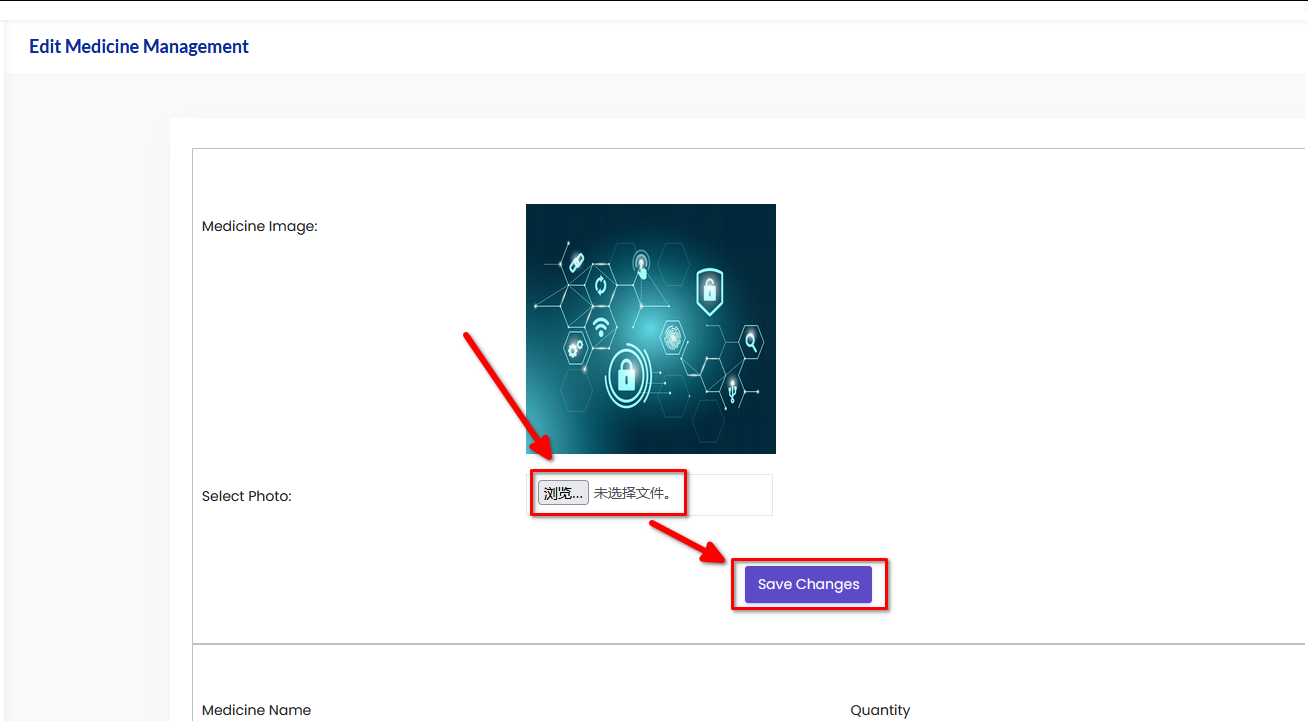Image resolution: width=1308 pixels, height=721 pixels.
Task: Click the Quantity field label
Action: (x=880, y=710)
